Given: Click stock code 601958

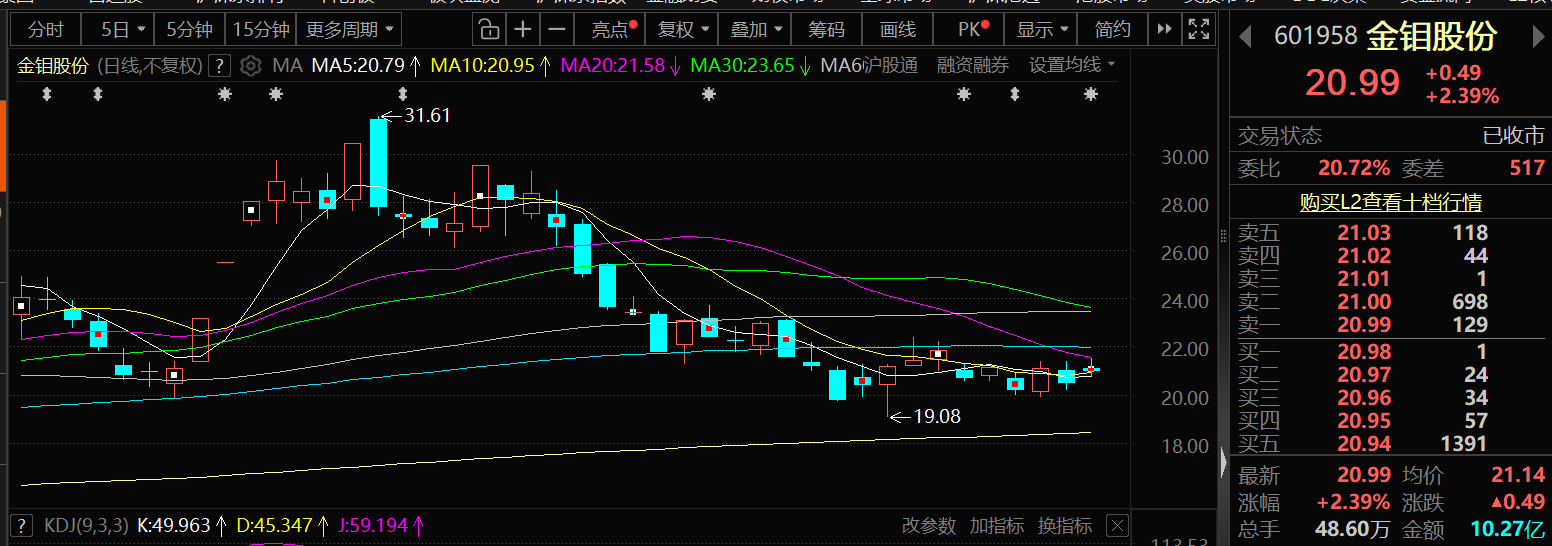Looking at the screenshot, I should 1315,38.
